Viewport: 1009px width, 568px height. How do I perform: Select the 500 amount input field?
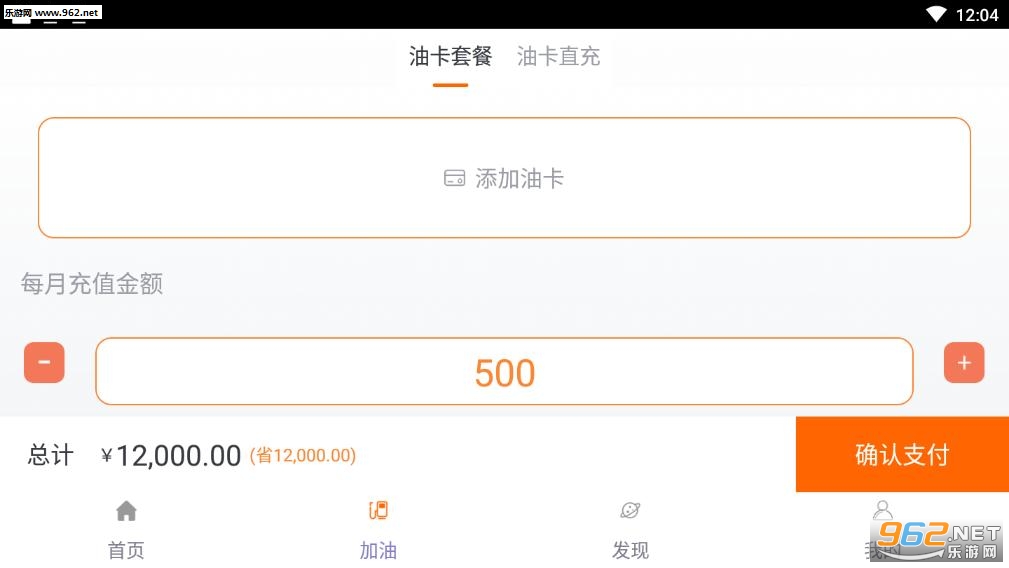504,371
